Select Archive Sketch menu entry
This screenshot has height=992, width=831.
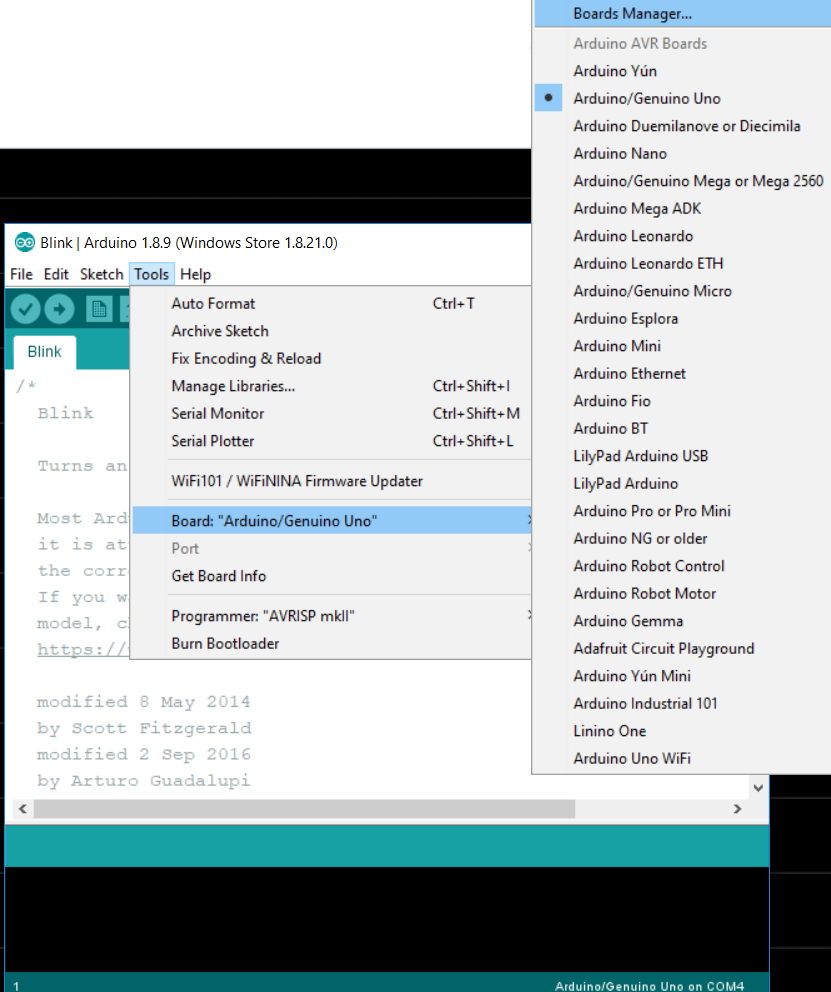[331, 331]
